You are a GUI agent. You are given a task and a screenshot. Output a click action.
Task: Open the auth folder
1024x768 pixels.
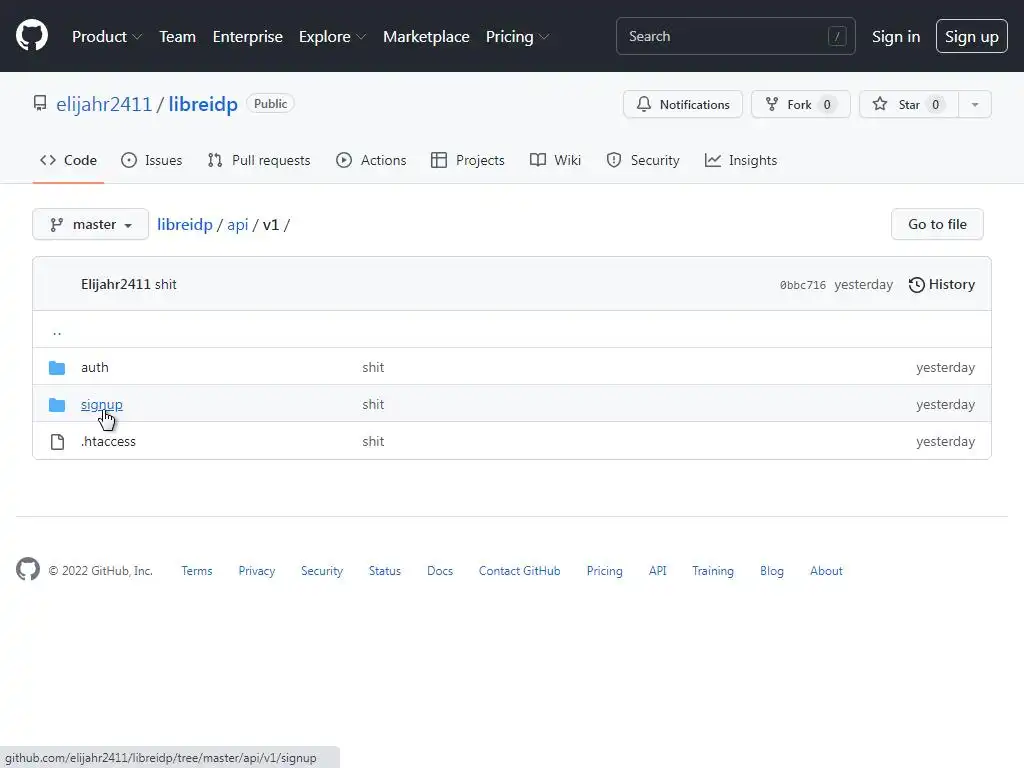click(x=95, y=368)
